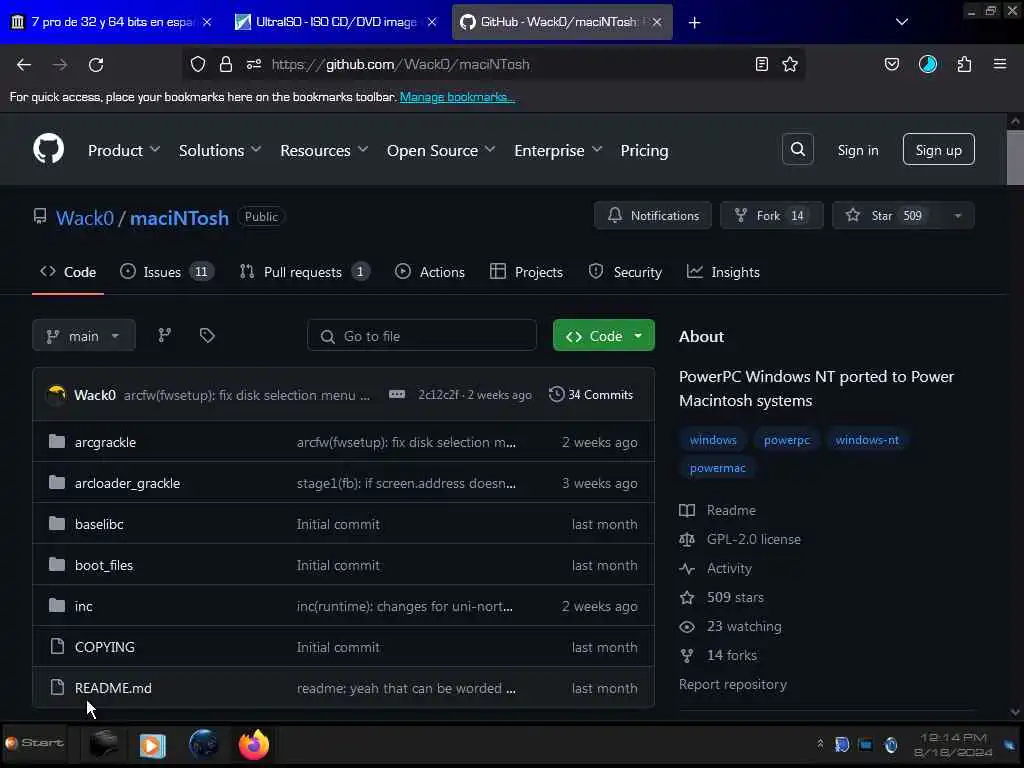Switch to the Issues tab
Image resolution: width=1024 pixels, height=768 pixels.
pos(167,272)
